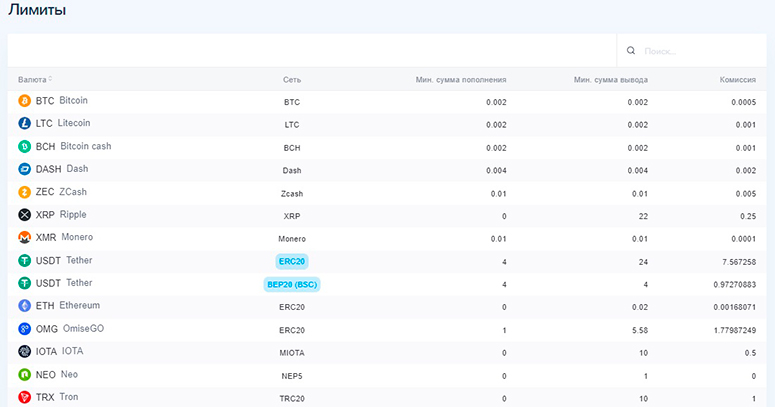Click the Bitcoin cash coin icon
The height and width of the screenshot is (407, 775).
coord(24,146)
